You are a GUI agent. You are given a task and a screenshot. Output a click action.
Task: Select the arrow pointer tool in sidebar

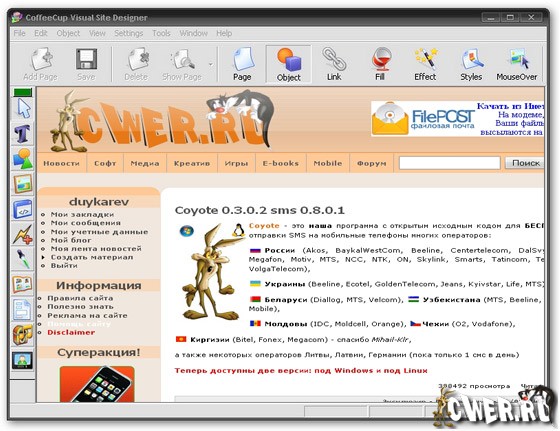[x=23, y=109]
